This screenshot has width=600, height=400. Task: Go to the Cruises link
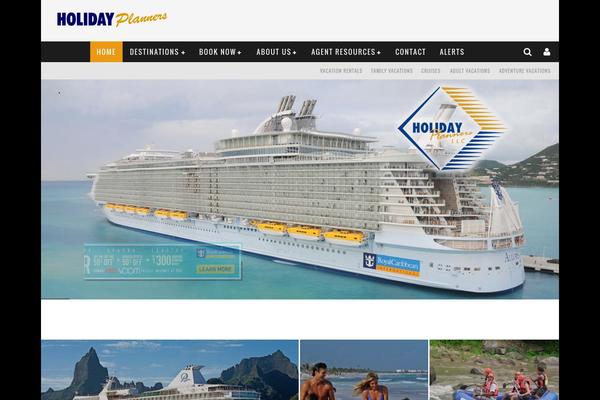click(x=430, y=71)
